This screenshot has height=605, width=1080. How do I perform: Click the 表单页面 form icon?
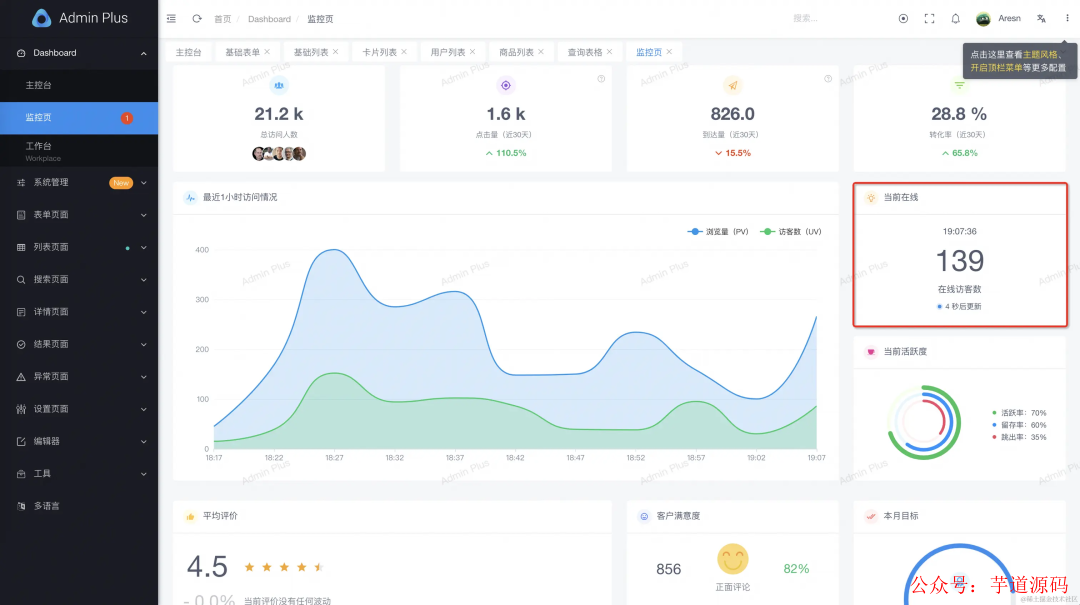click(x=21, y=215)
